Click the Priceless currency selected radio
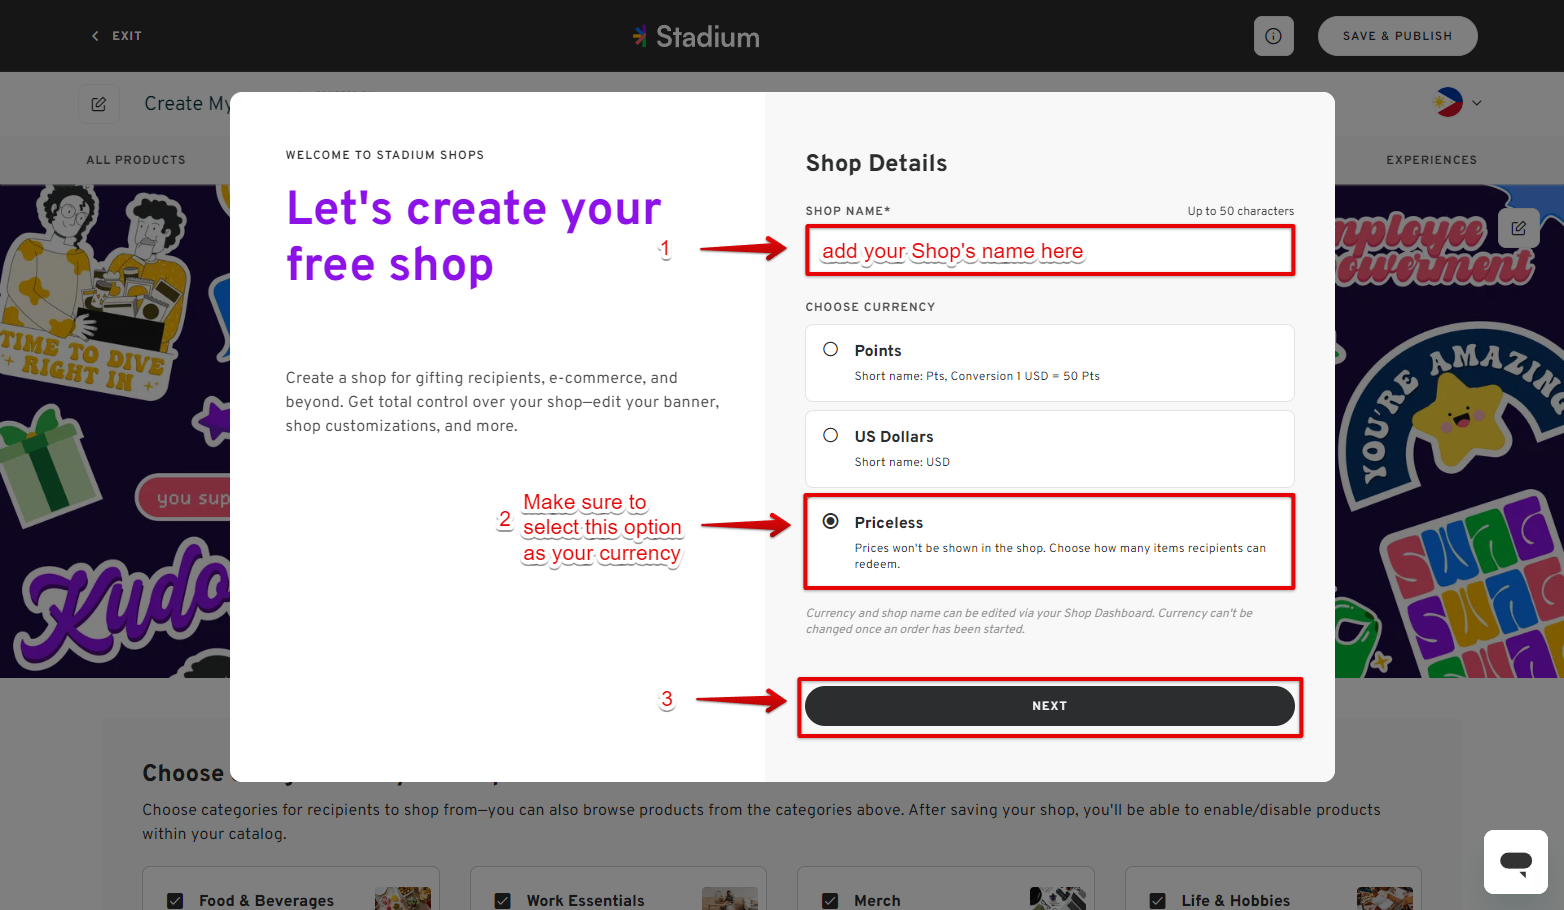1564x910 pixels. (831, 521)
